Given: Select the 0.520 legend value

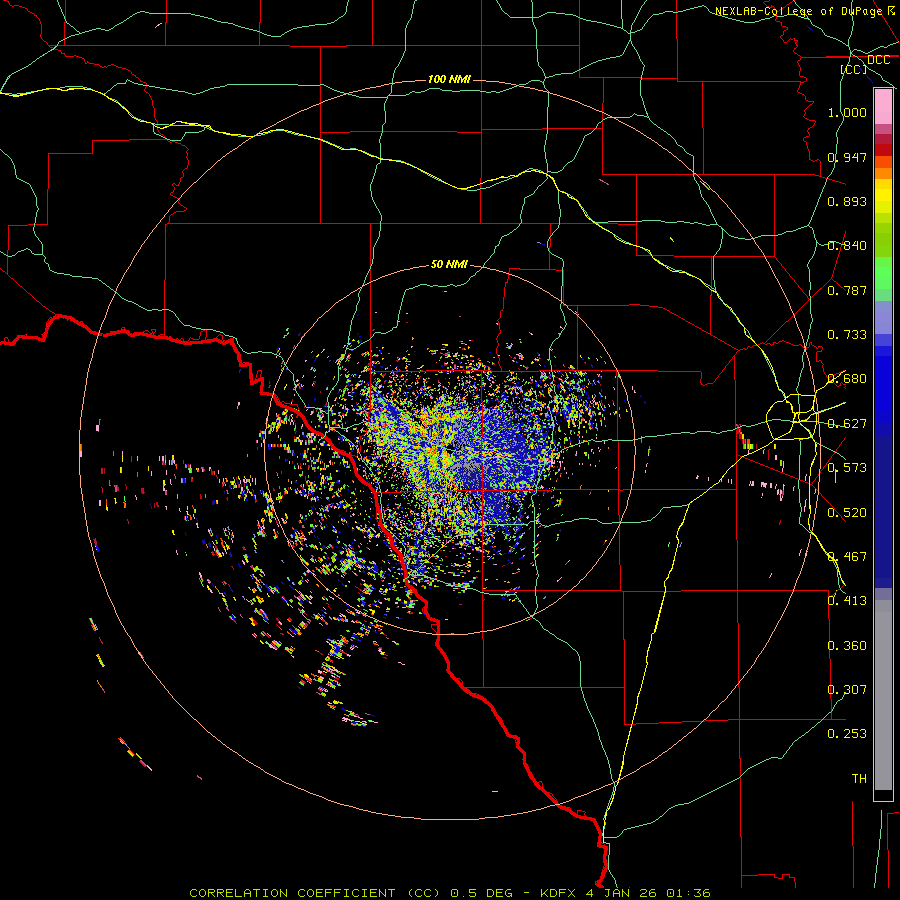Looking at the screenshot, I should click(847, 513).
